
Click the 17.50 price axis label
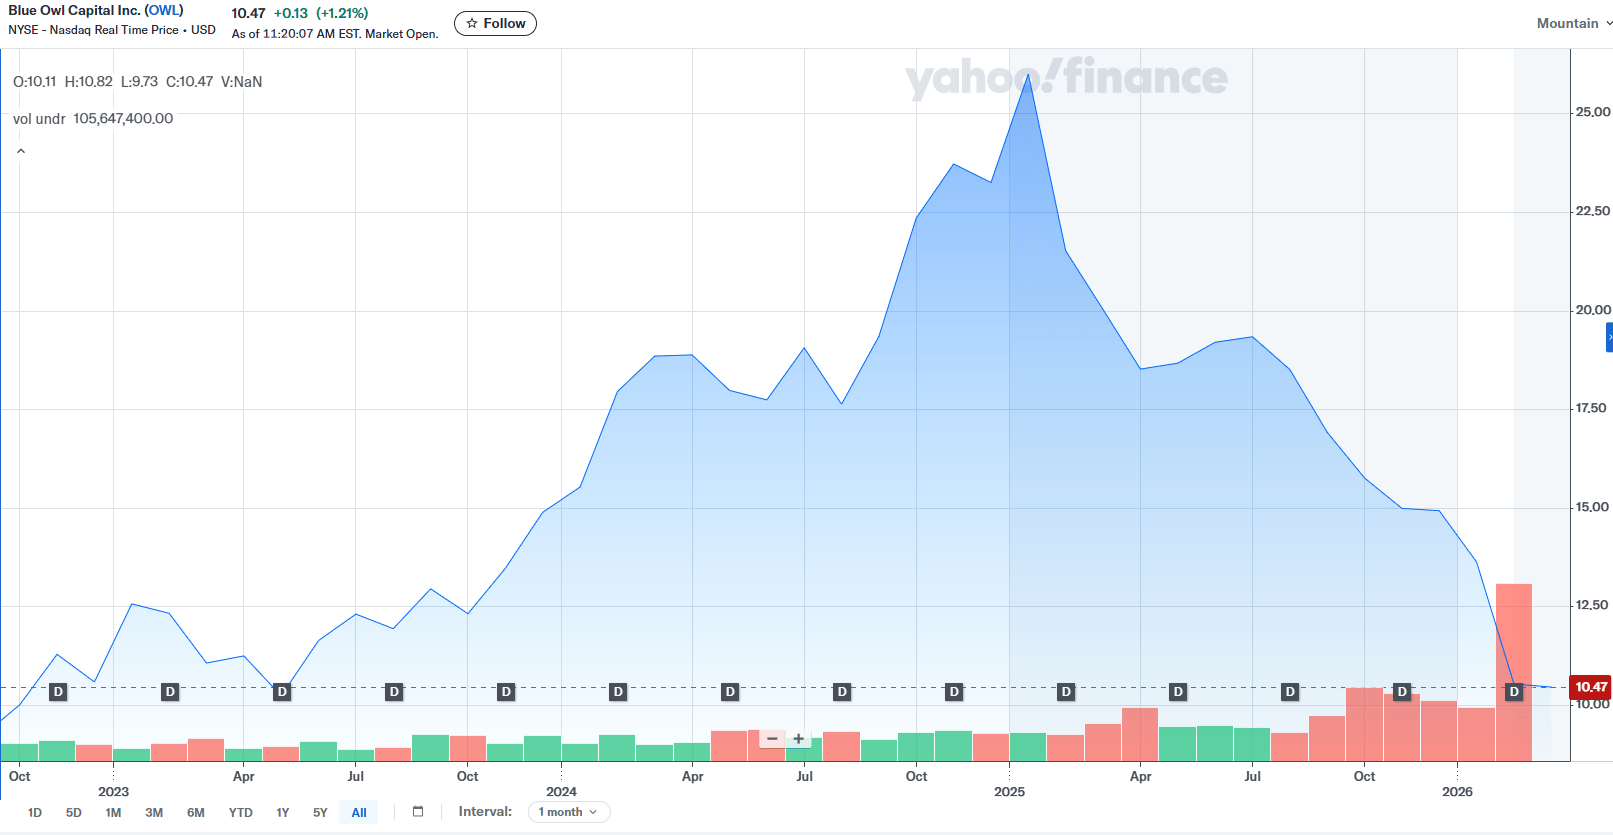point(1591,408)
